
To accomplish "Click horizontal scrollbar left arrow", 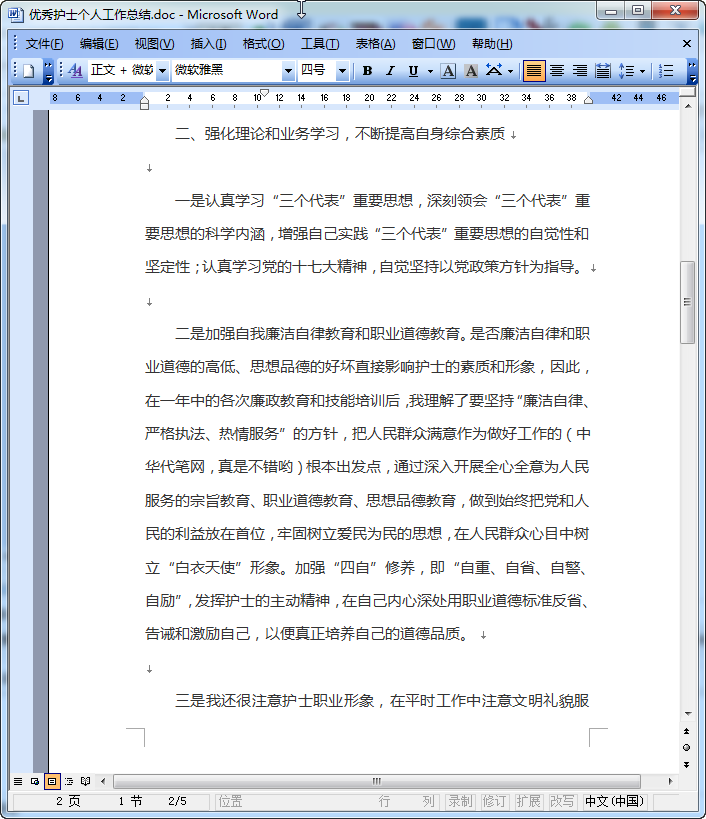I will pos(103,781).
